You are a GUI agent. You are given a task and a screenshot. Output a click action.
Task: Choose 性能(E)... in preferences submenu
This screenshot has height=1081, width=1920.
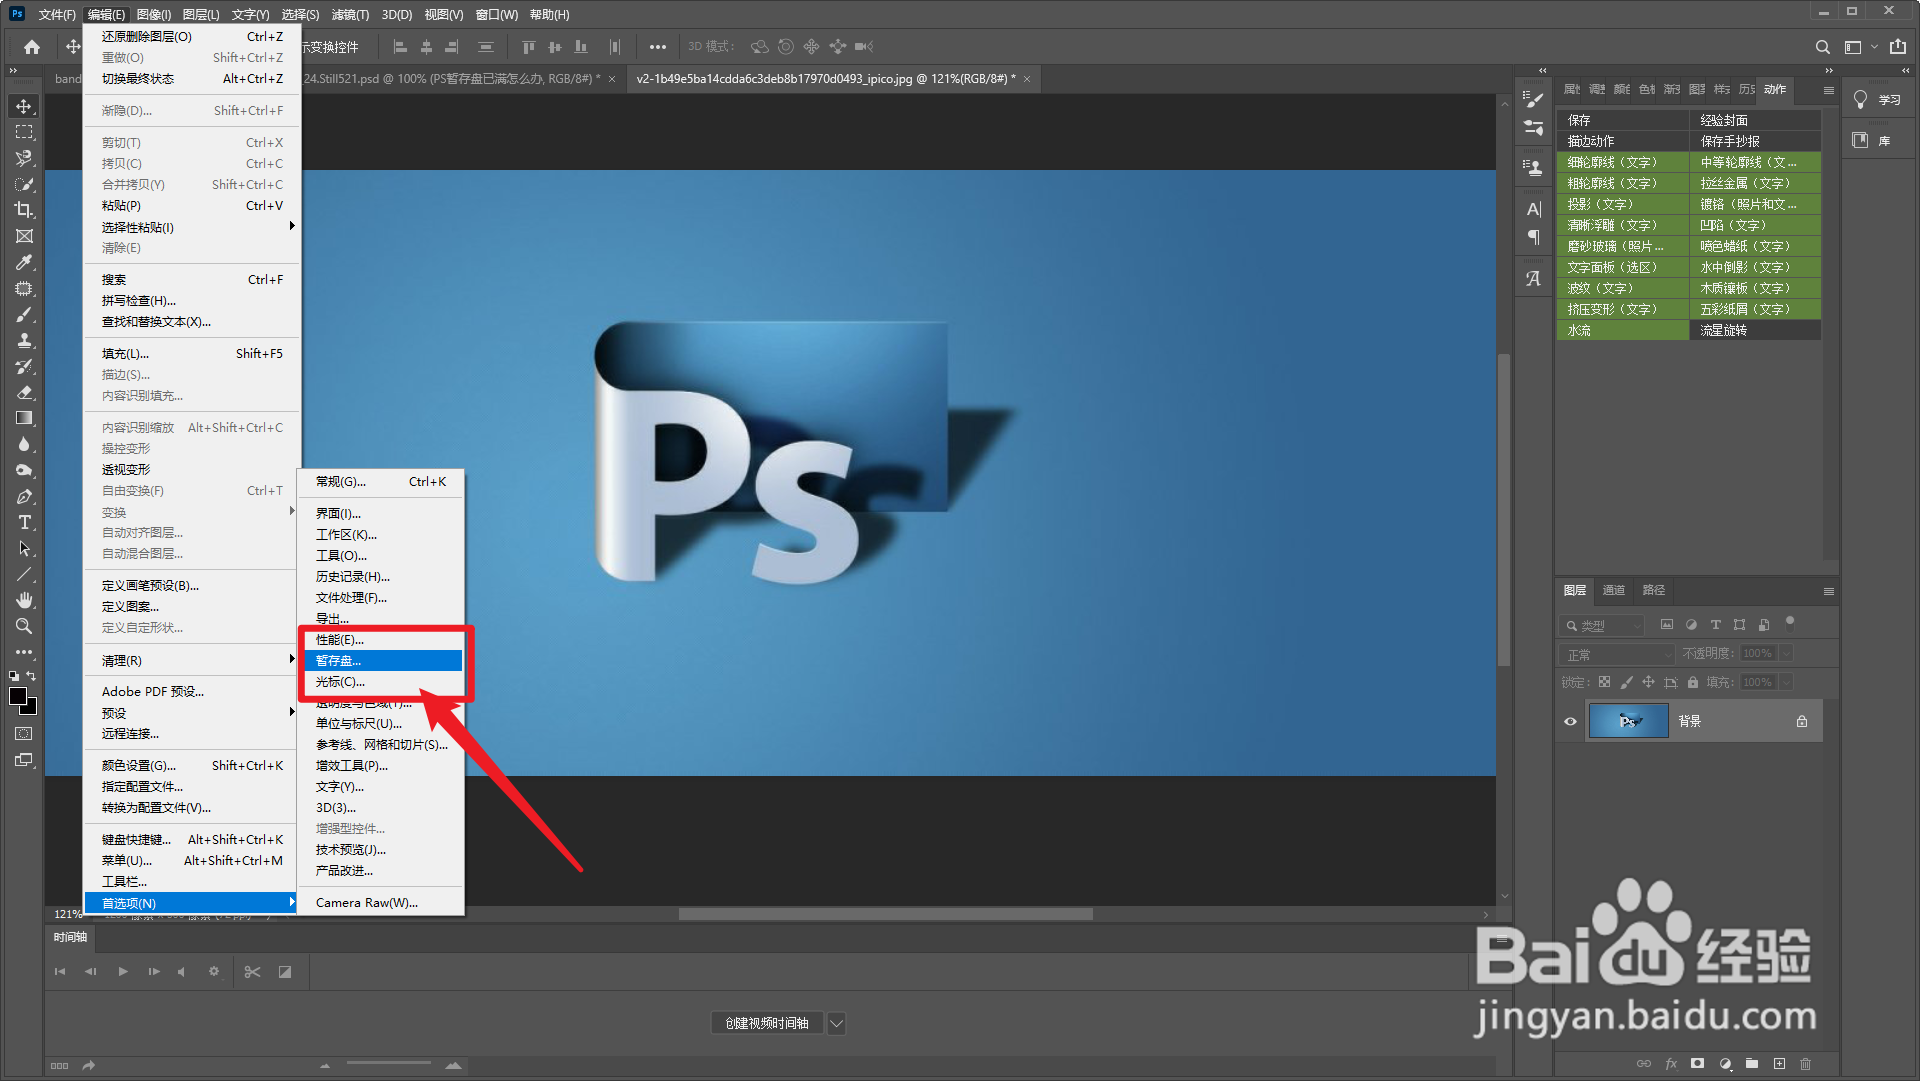[x=383, y=639]
